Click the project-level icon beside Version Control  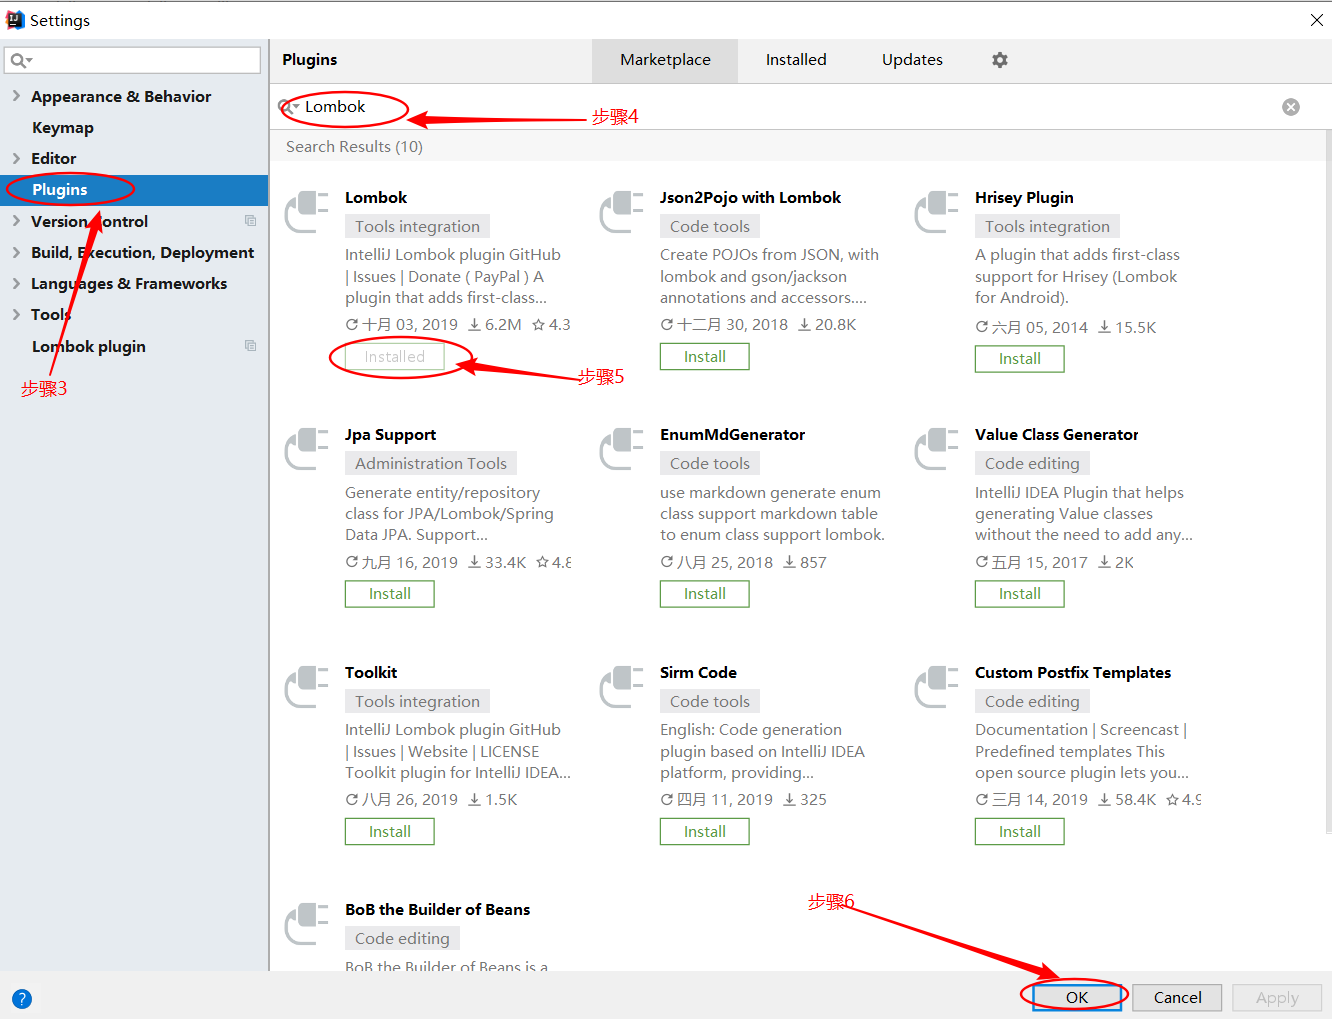tap(250, 221)
